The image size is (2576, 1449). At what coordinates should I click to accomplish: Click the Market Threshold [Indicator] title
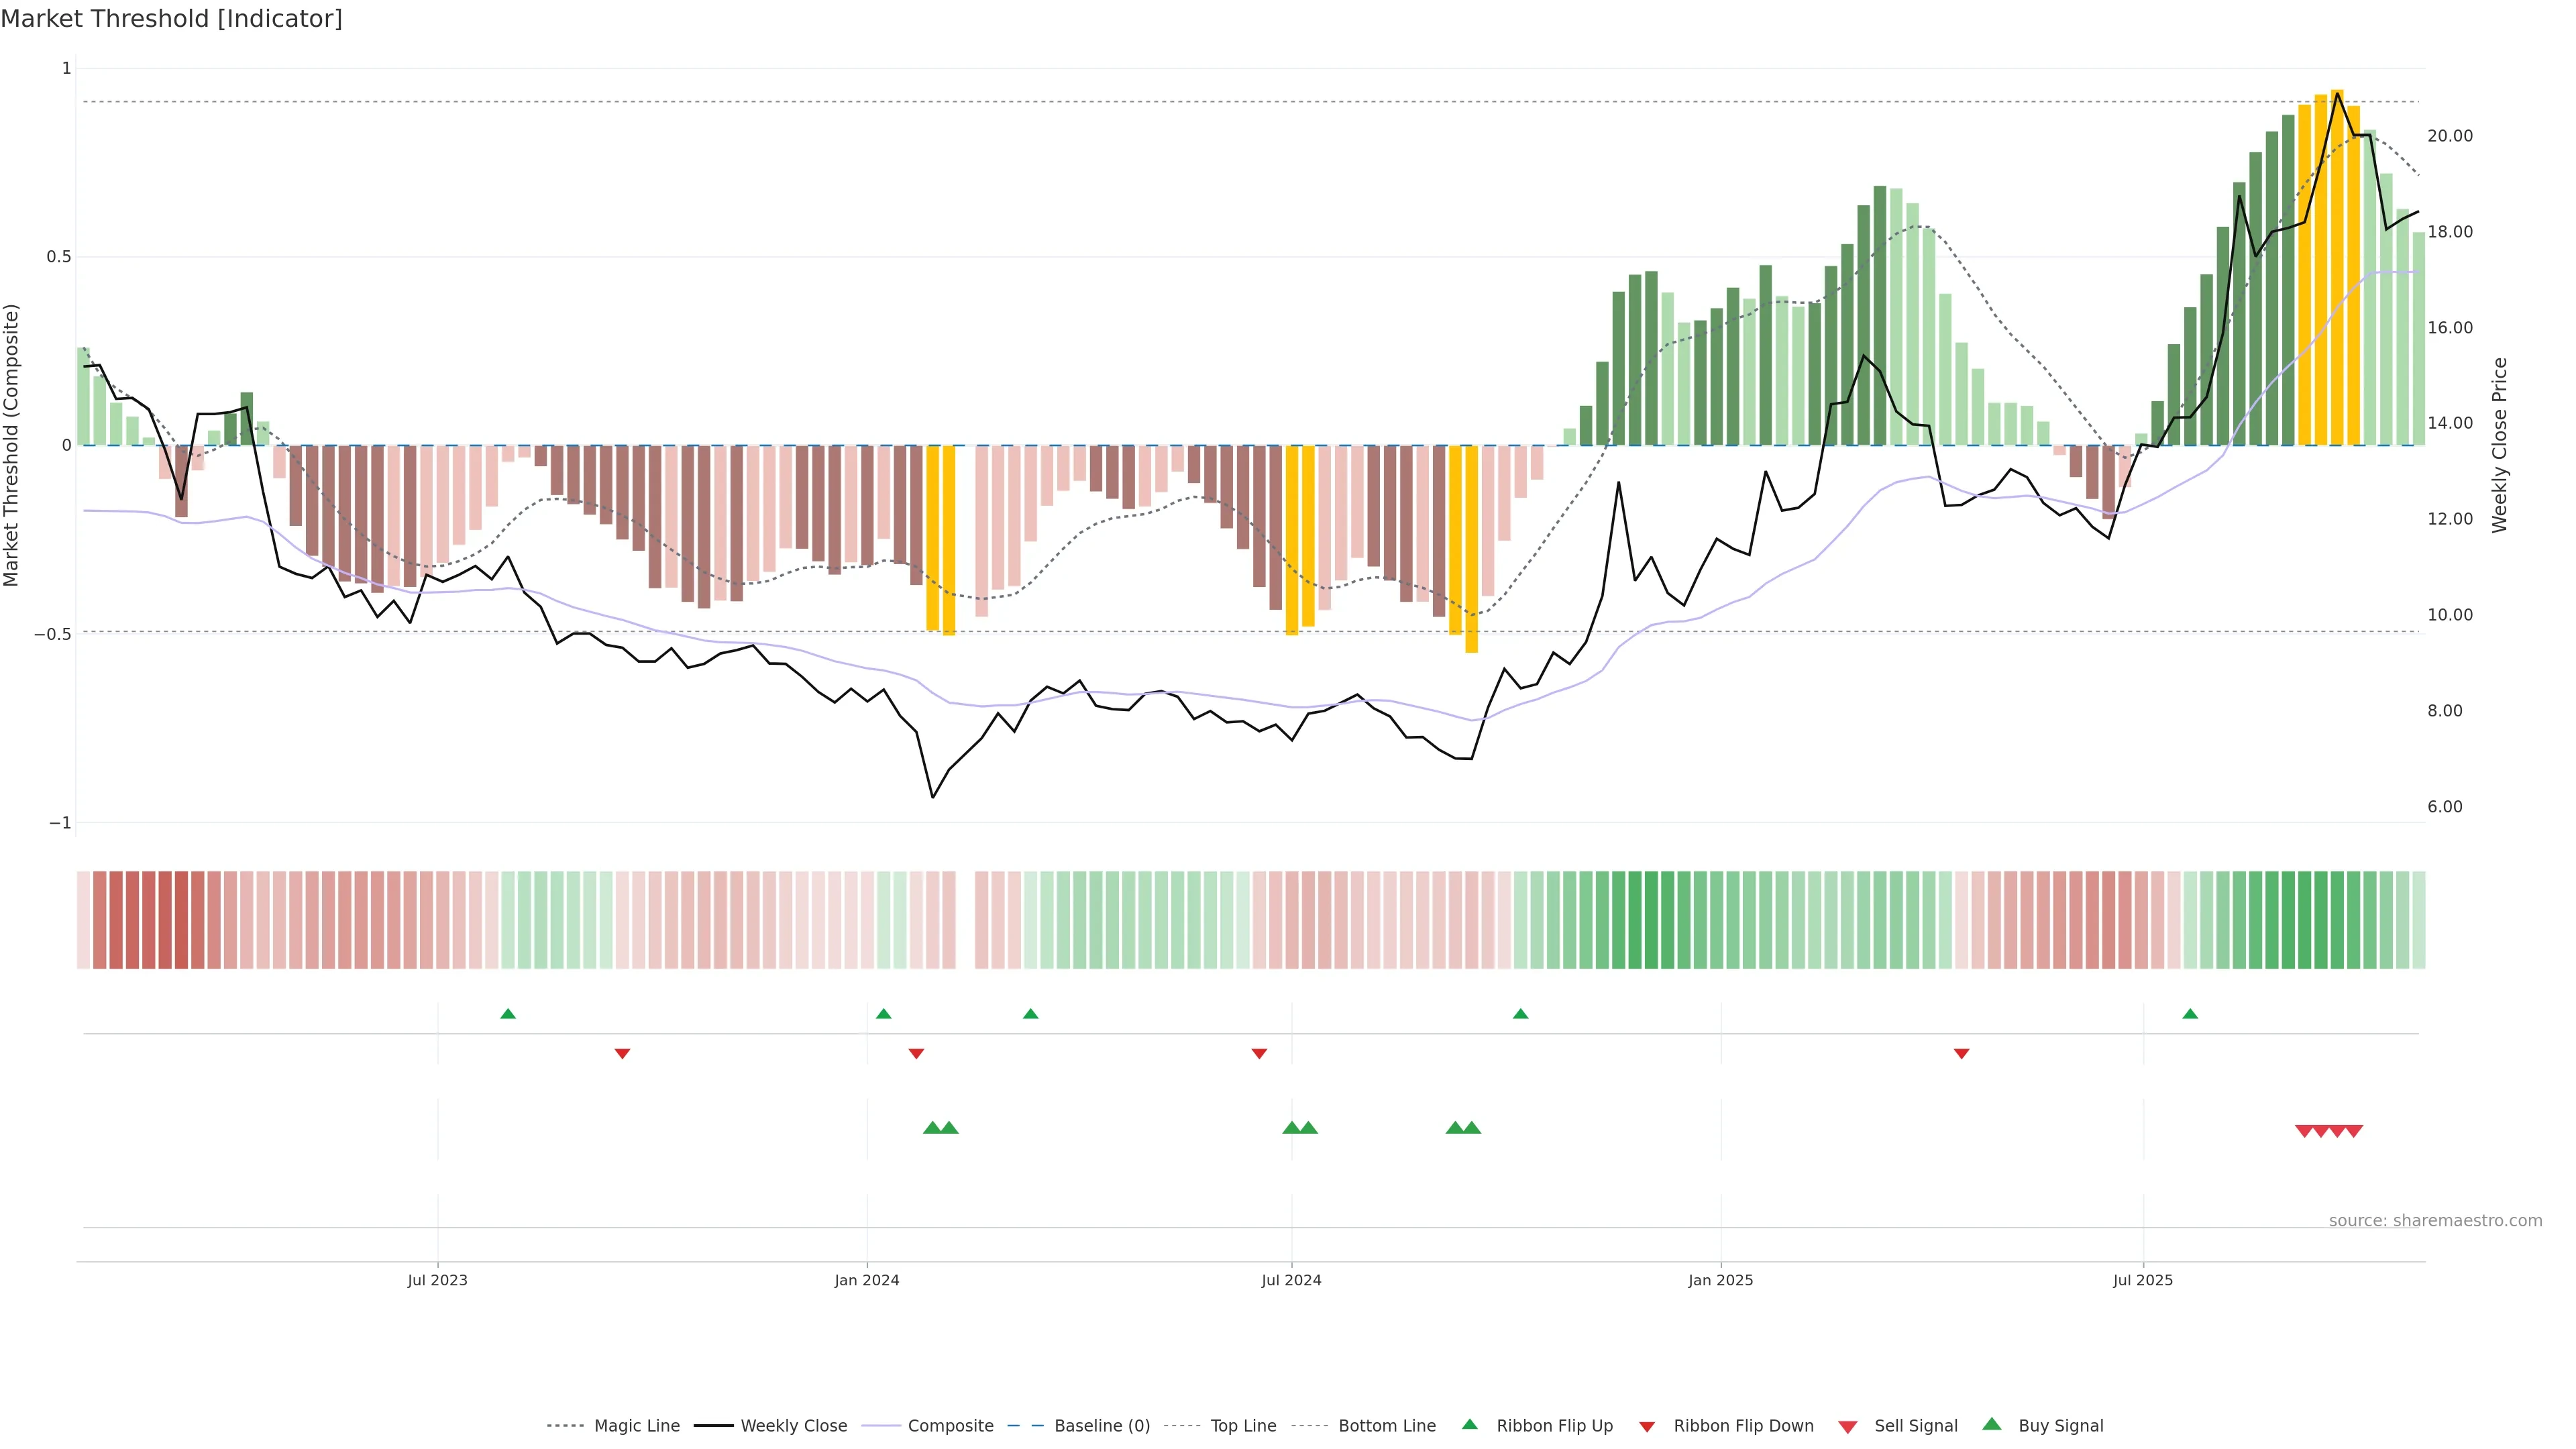click(171, 19)
